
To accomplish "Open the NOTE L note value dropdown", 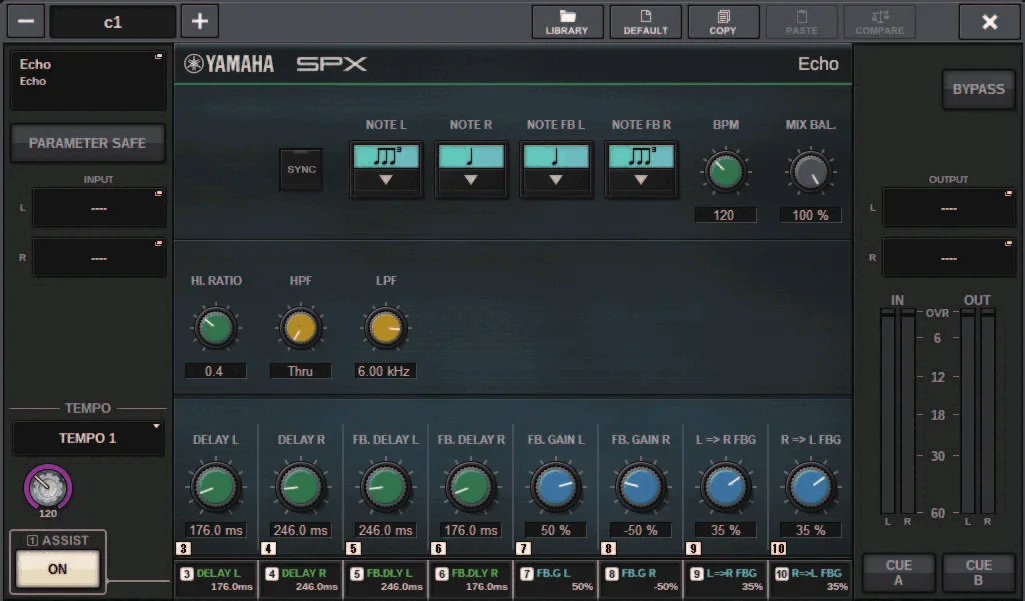I will [386, 169].
